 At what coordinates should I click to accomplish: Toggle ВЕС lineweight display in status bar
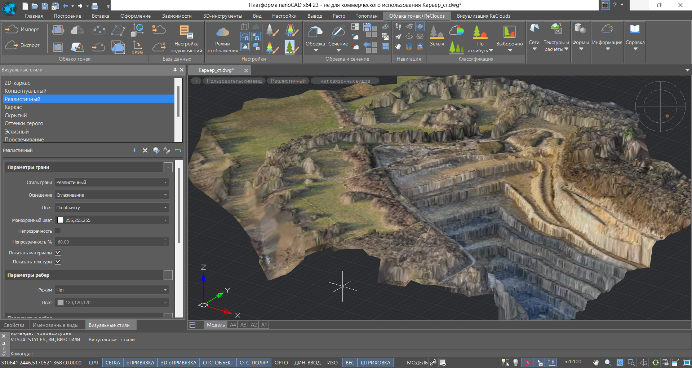point(349,362)
